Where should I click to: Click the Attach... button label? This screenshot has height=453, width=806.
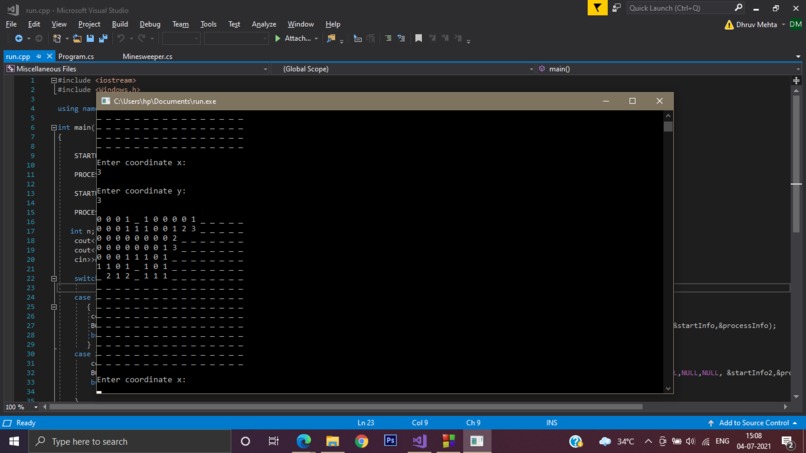pos(298,39)
